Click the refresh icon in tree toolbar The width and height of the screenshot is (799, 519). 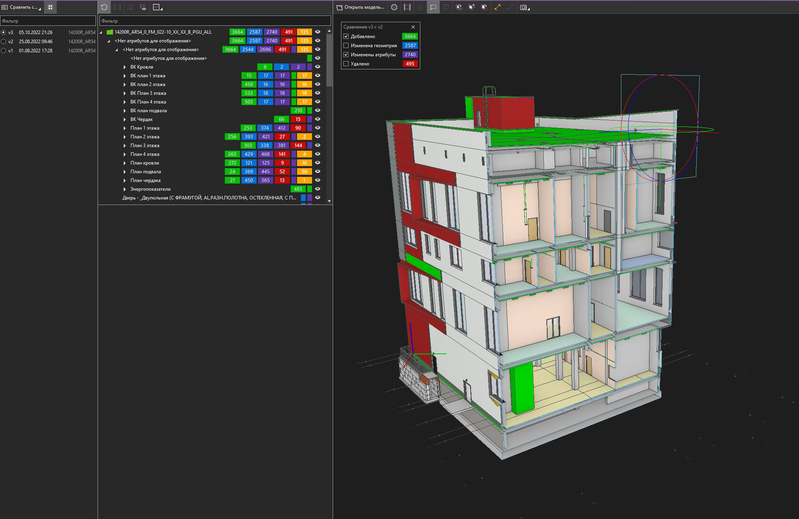[104, 7]
